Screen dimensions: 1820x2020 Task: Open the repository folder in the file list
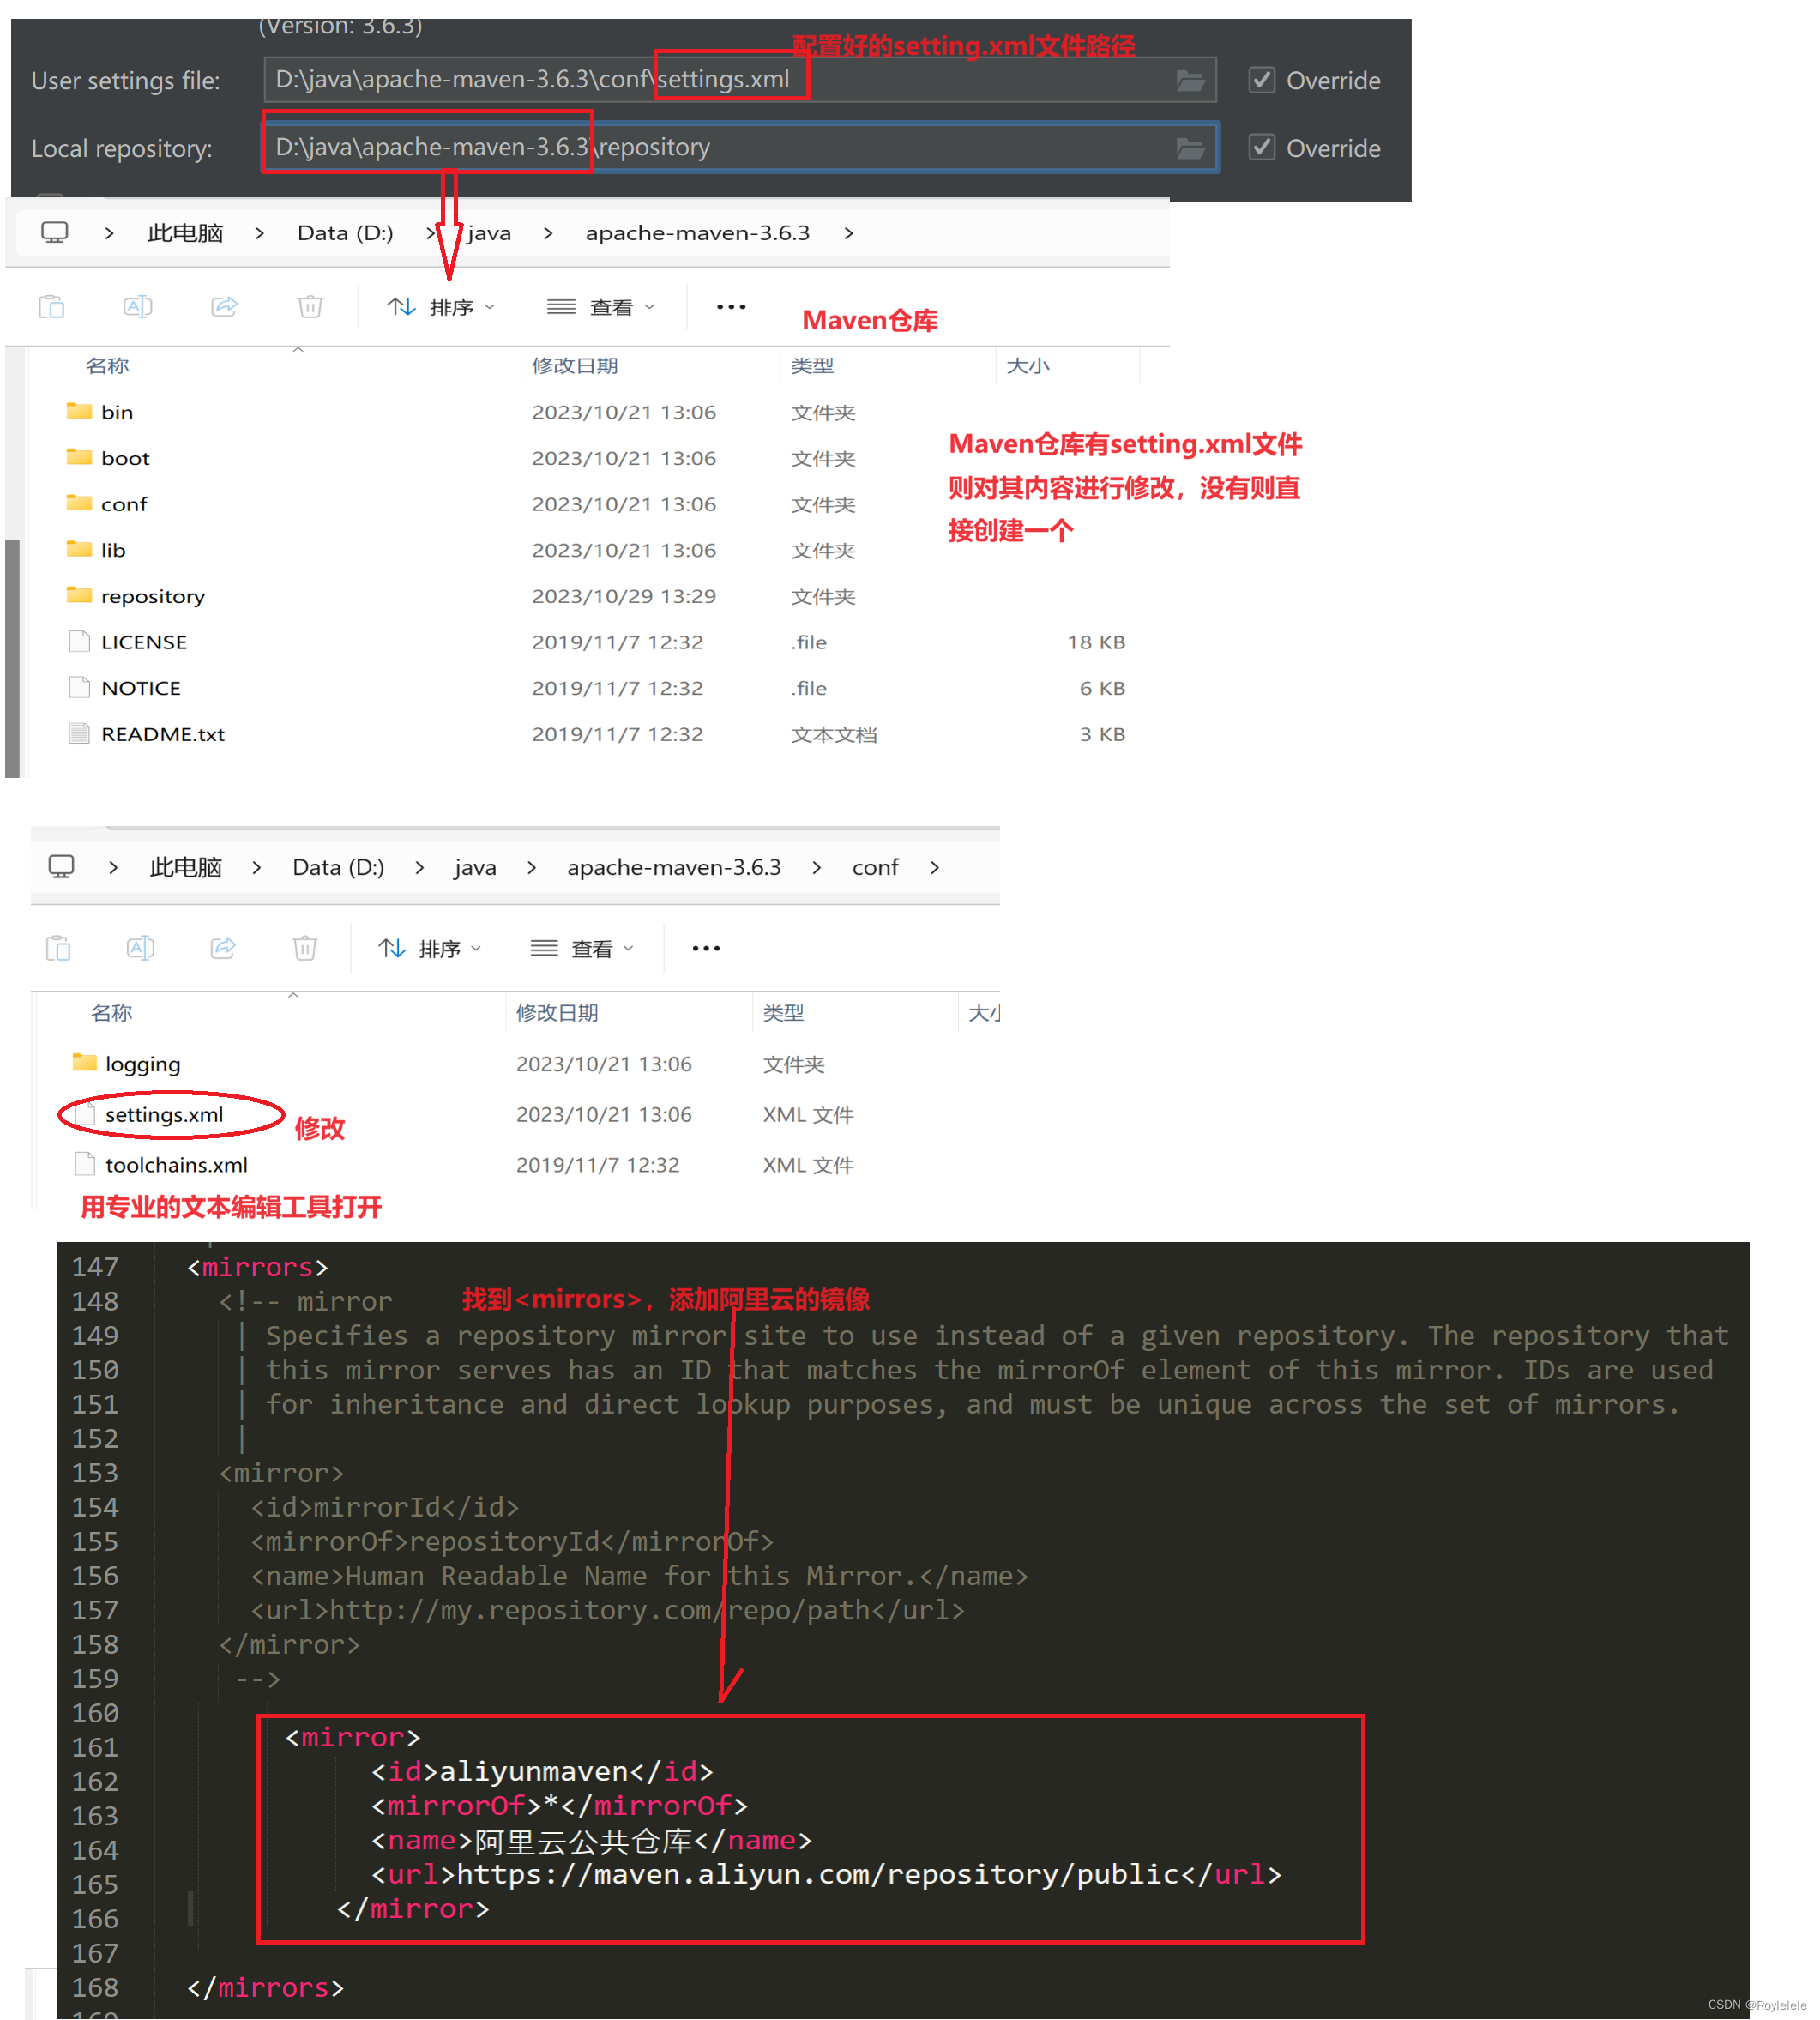coord(152,596)
